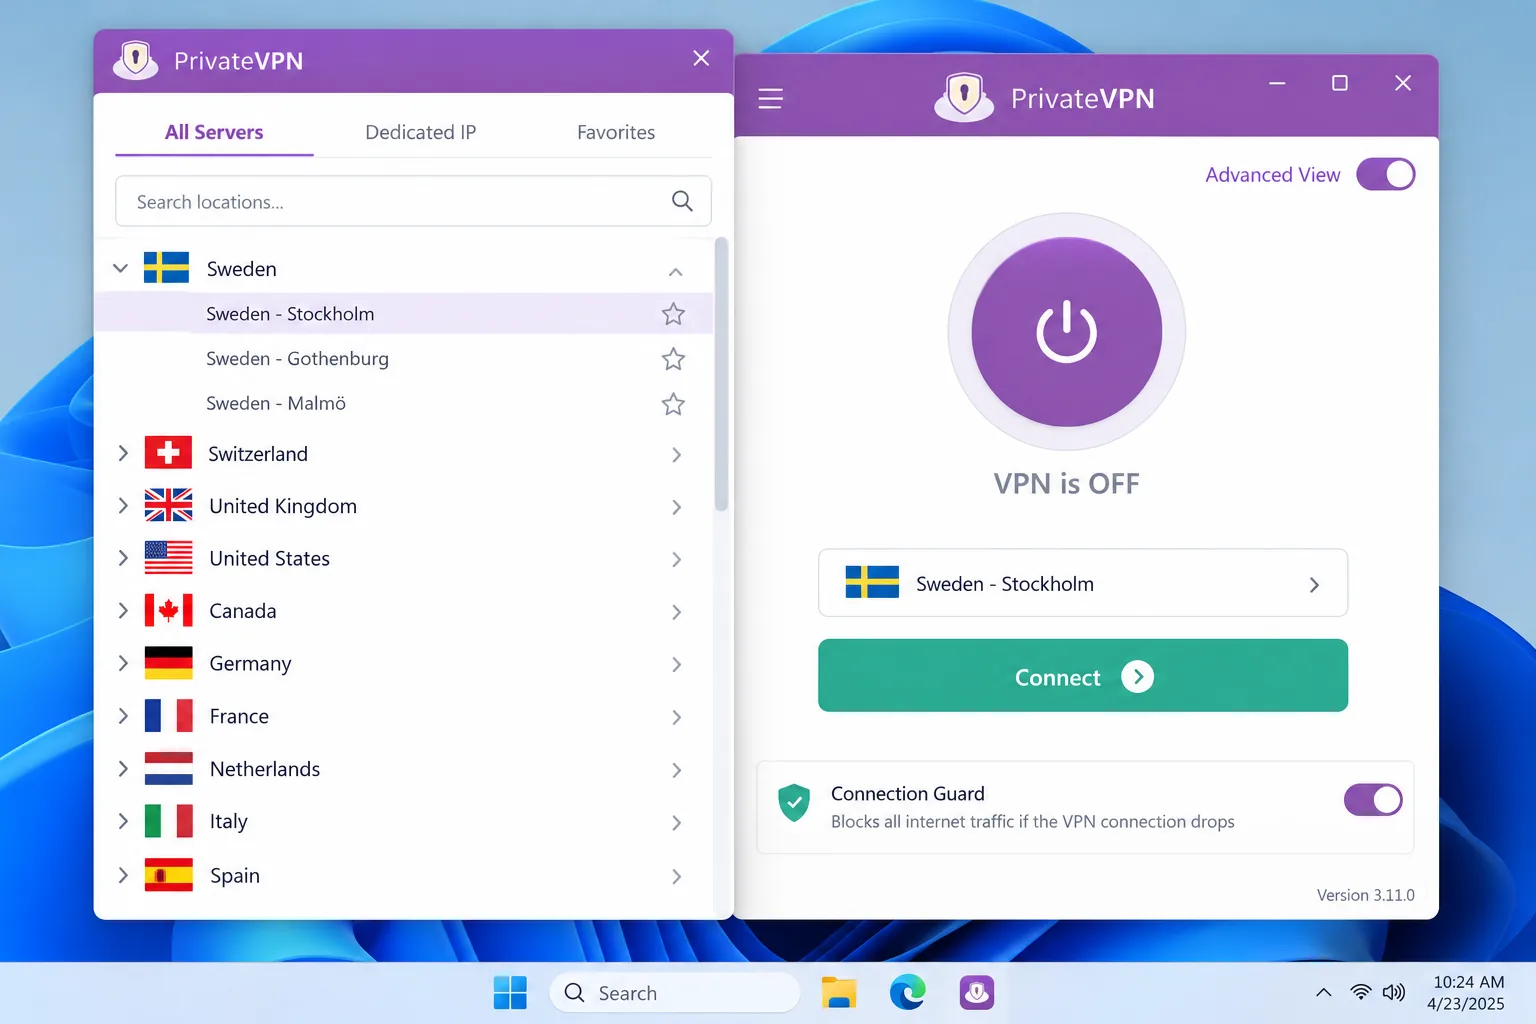This screenshot has height=1024, width=1536.
Task: Open the Windows Start menu
Action: 510,992
